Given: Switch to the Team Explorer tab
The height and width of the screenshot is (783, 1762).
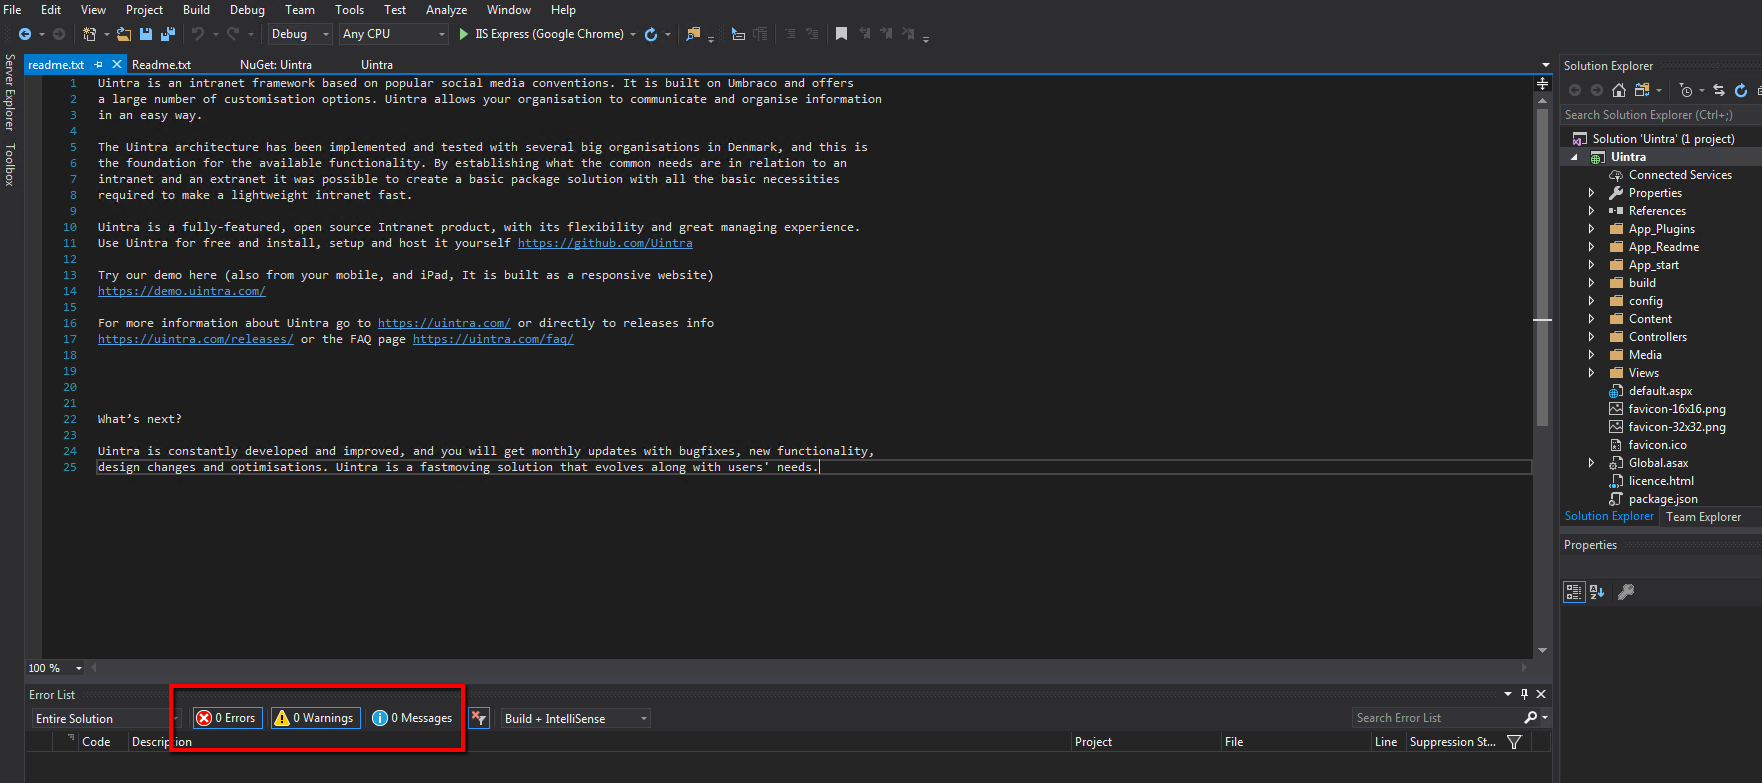Looking at the screenshot, I should pos(1703,517).
